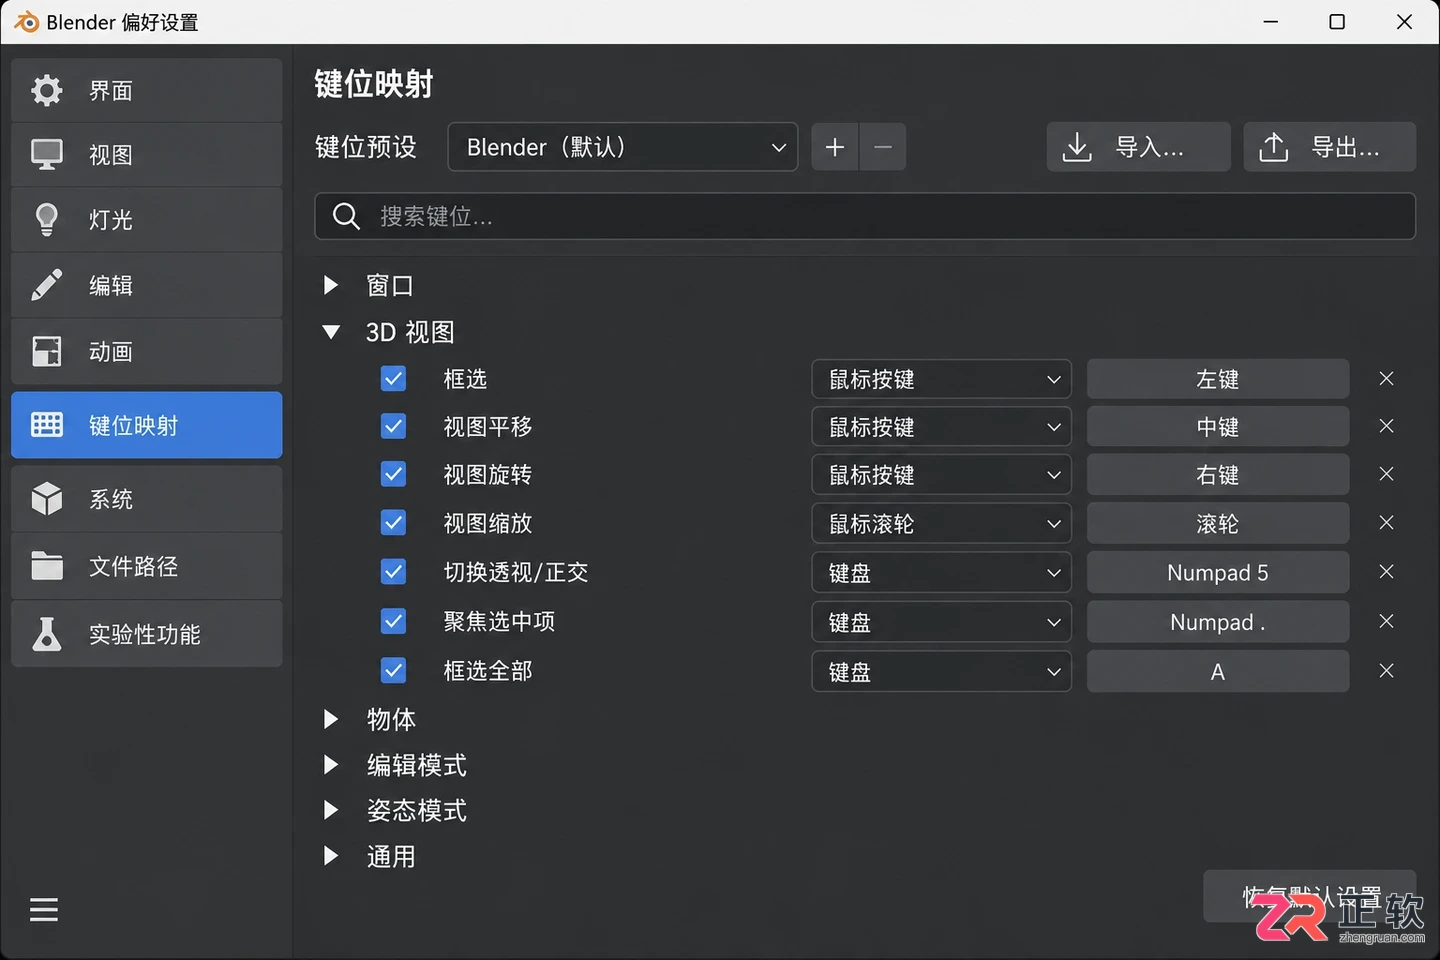
Task: Toggle the 视图旋转 checkbox
Action: click(x=394, y=474)
